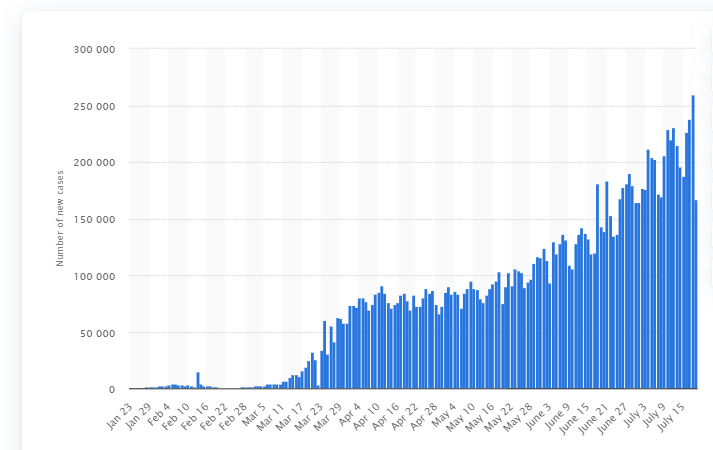Screen dimensions: 713x450
Task: Select the '150 000' y-axis label
Action: pos(95,220)
